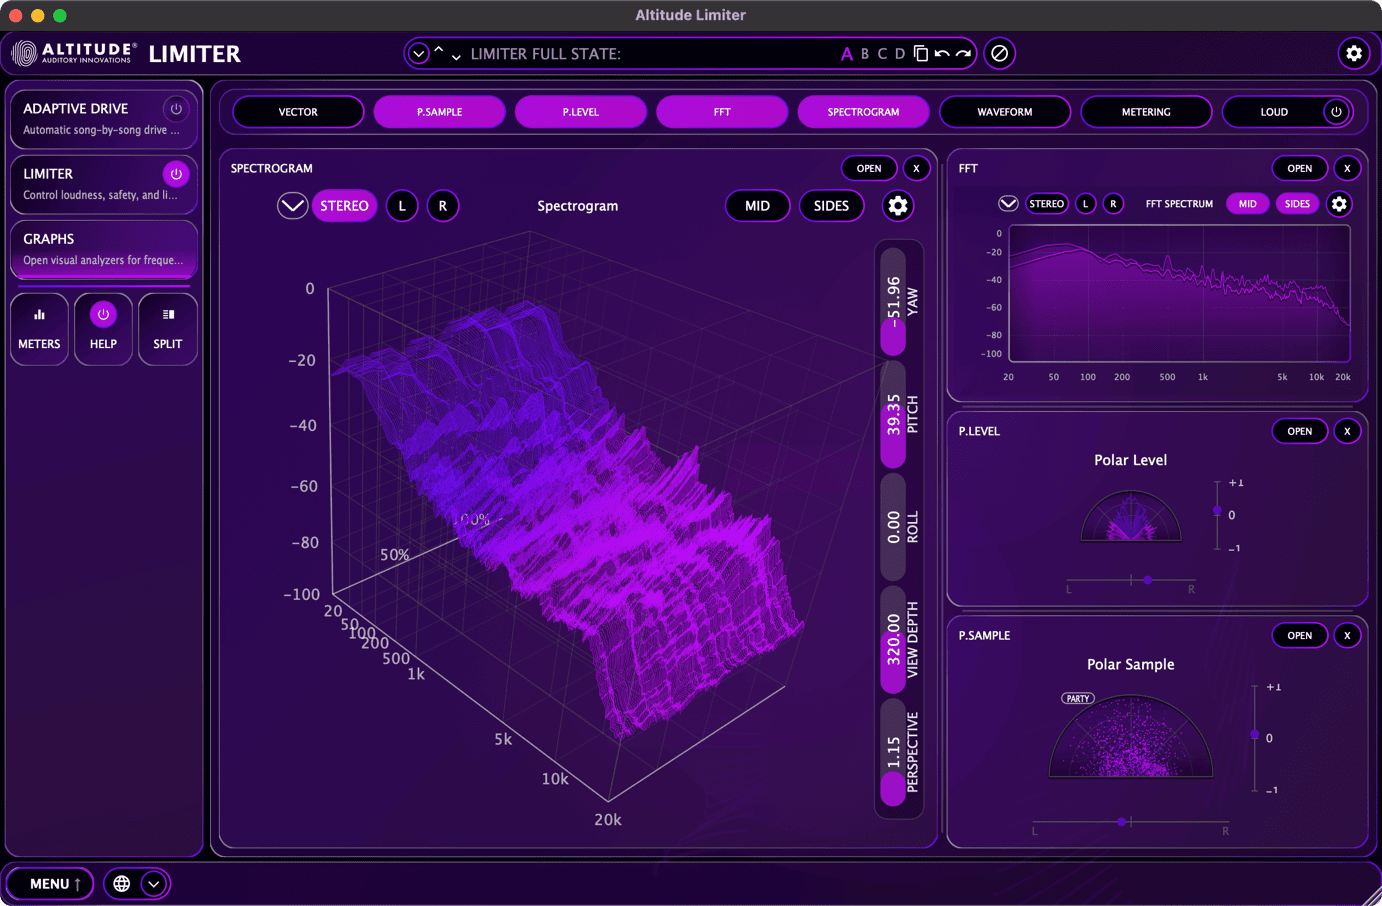This screenshot has height=906, width=1382.
Task: Select L channel in Spectrogram
Action: (402, 206)
